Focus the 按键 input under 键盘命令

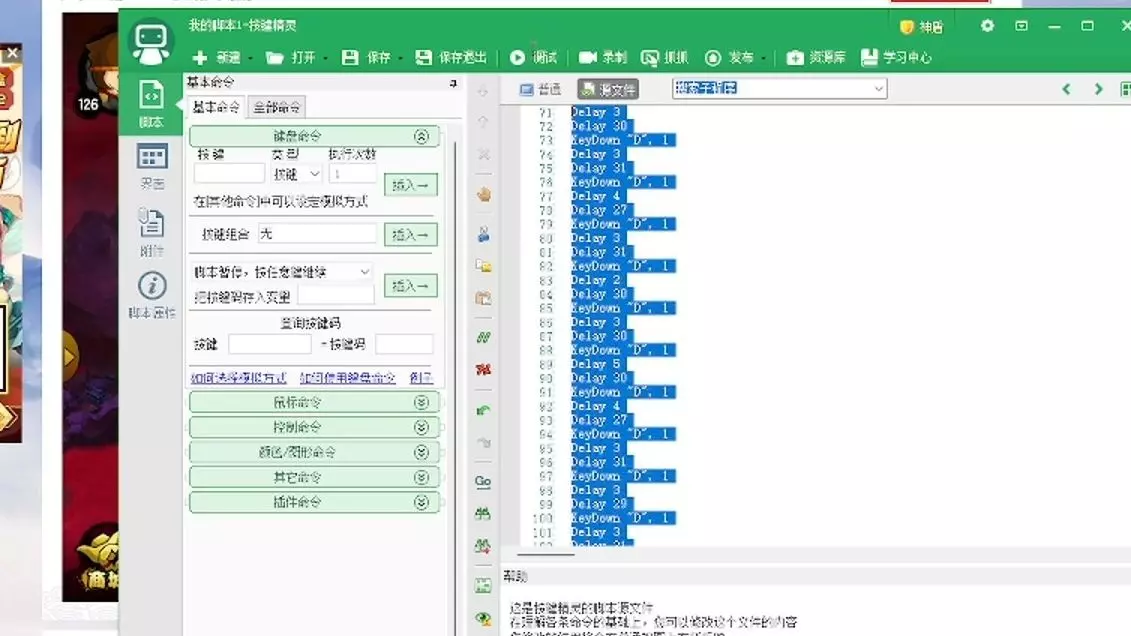[229, 174]
